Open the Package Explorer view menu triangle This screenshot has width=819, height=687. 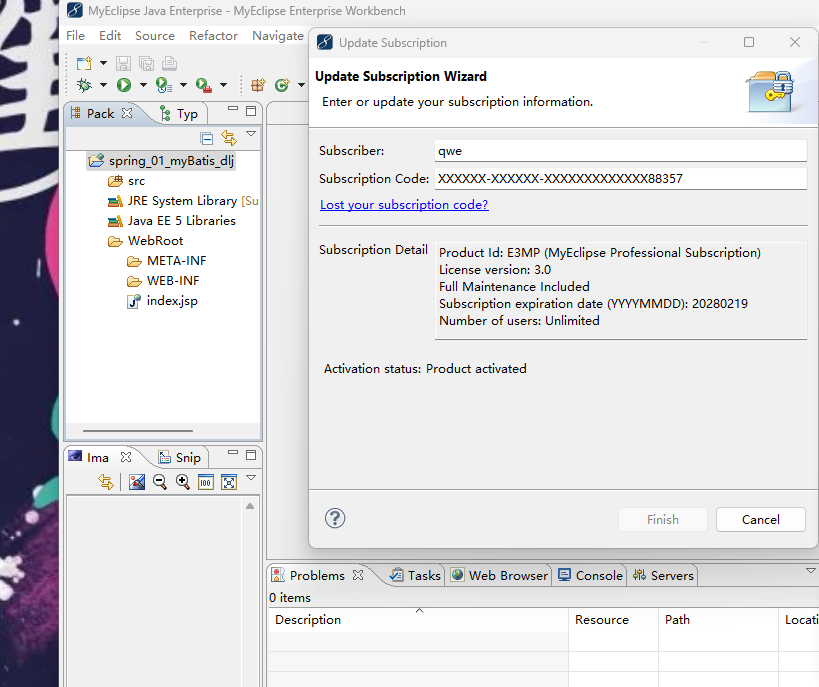click(251, 134)
